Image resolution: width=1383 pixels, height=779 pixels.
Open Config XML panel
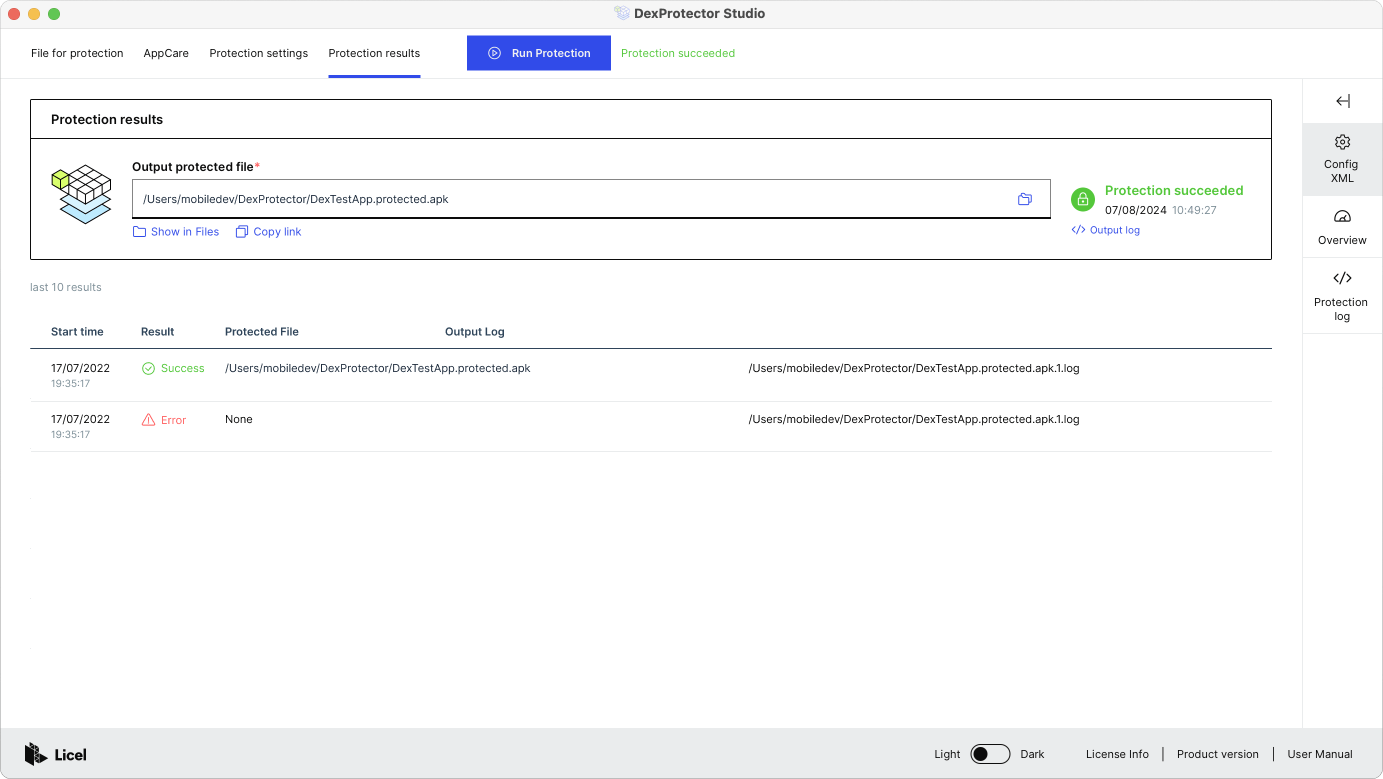pyautogui.click(x=1342, y=159)
